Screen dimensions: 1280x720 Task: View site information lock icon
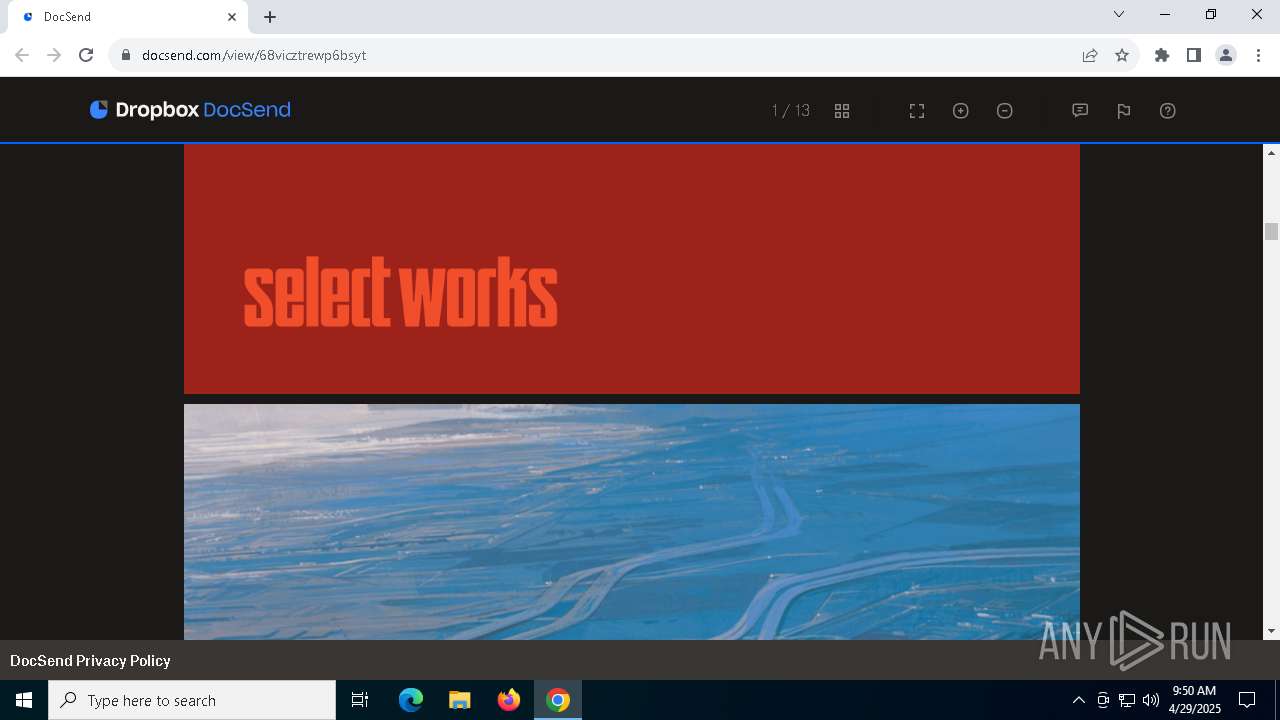point(126,55)
